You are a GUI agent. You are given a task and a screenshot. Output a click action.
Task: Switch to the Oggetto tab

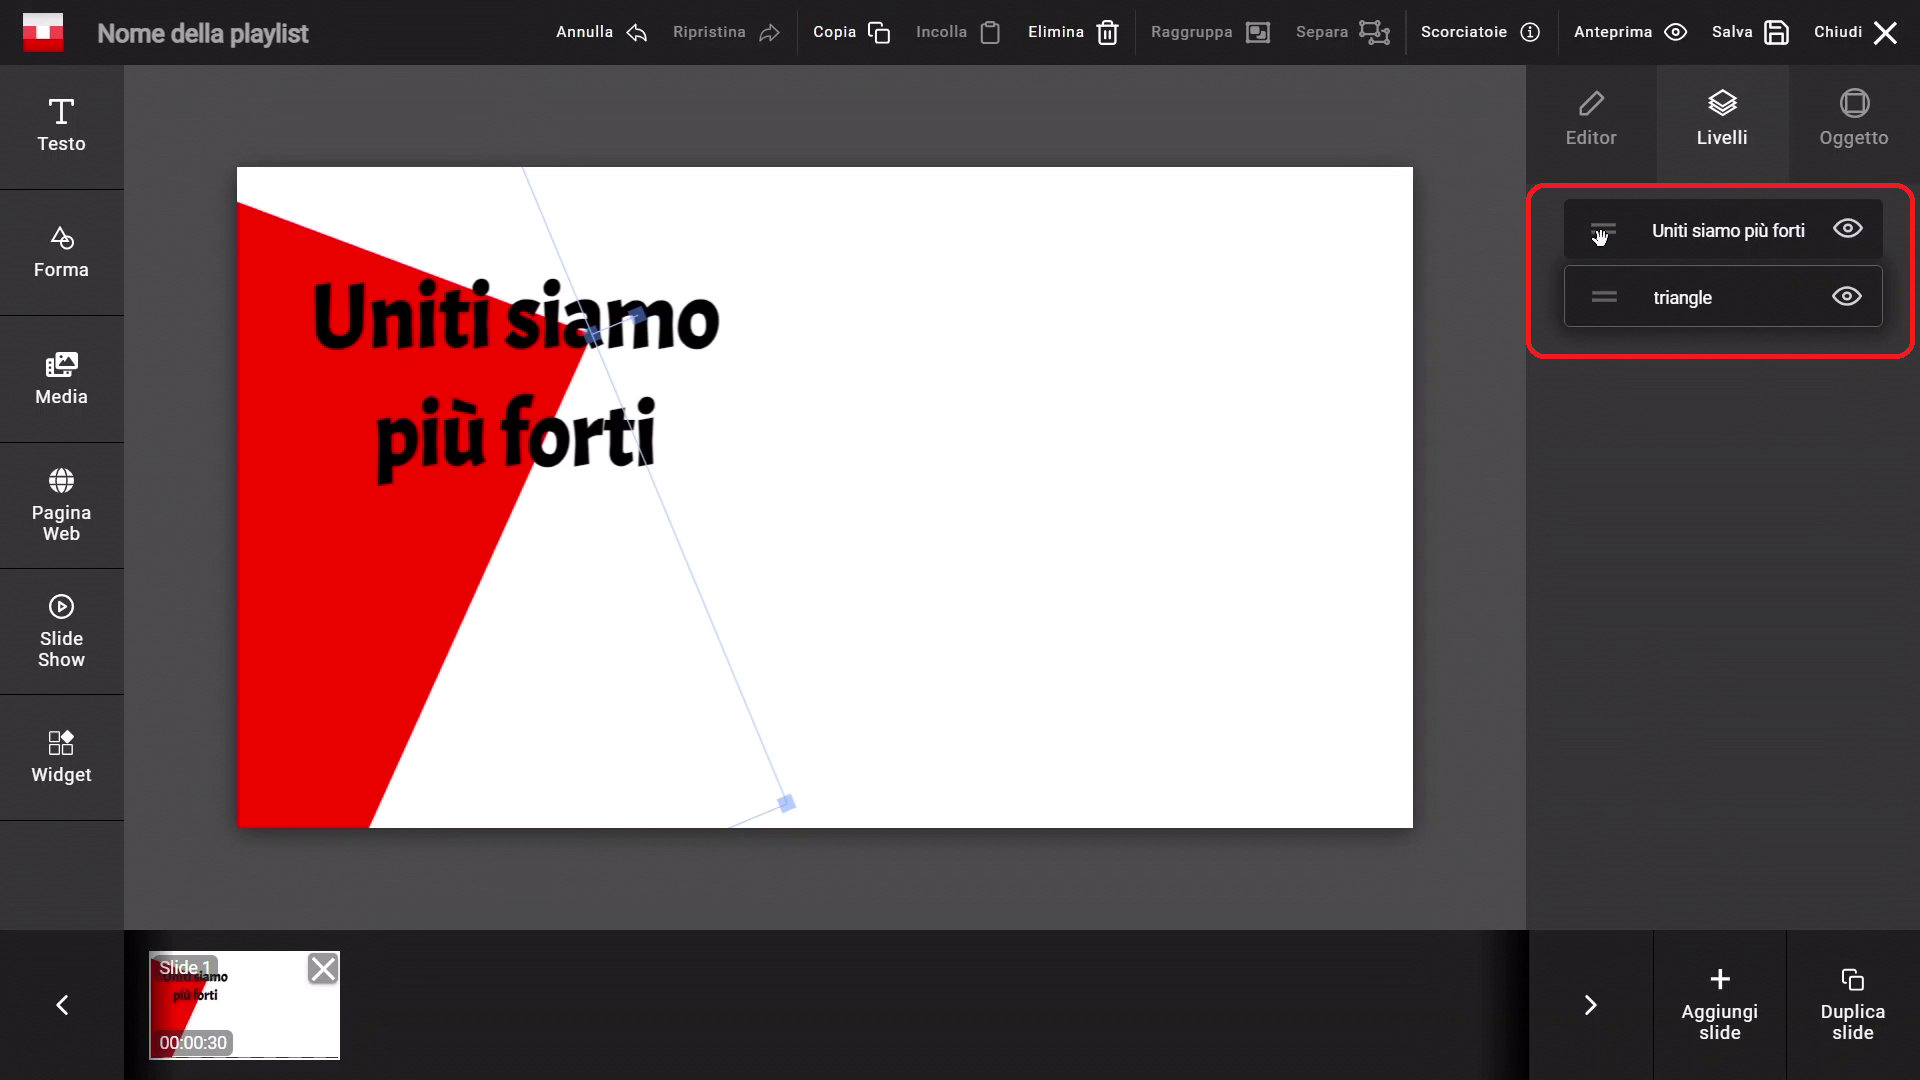1853,120
